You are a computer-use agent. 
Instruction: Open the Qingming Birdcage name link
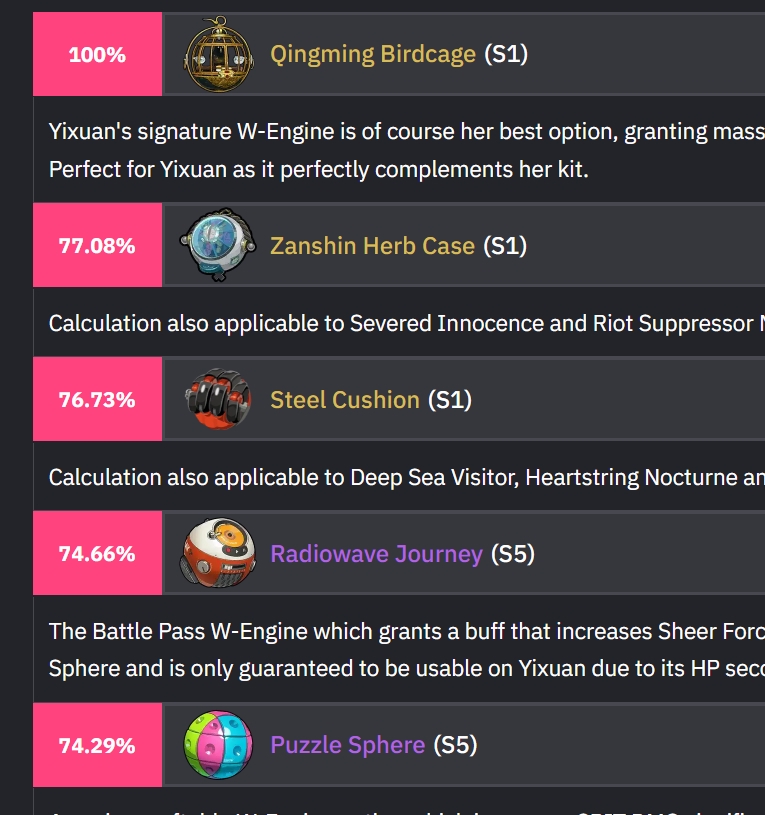click(x=373, y=54)
